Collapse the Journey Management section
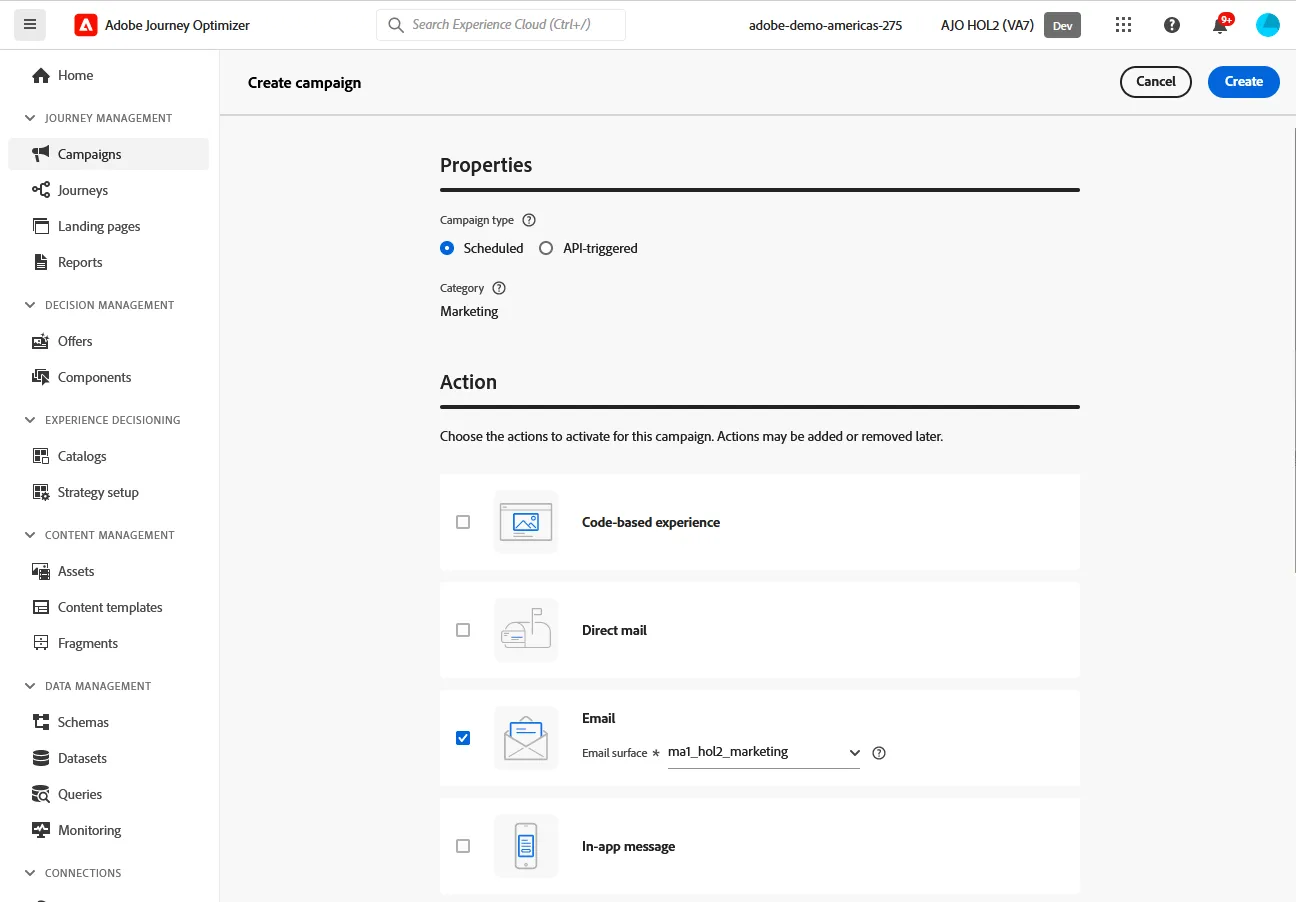The image size is (1296, 902). coord(30,118)
